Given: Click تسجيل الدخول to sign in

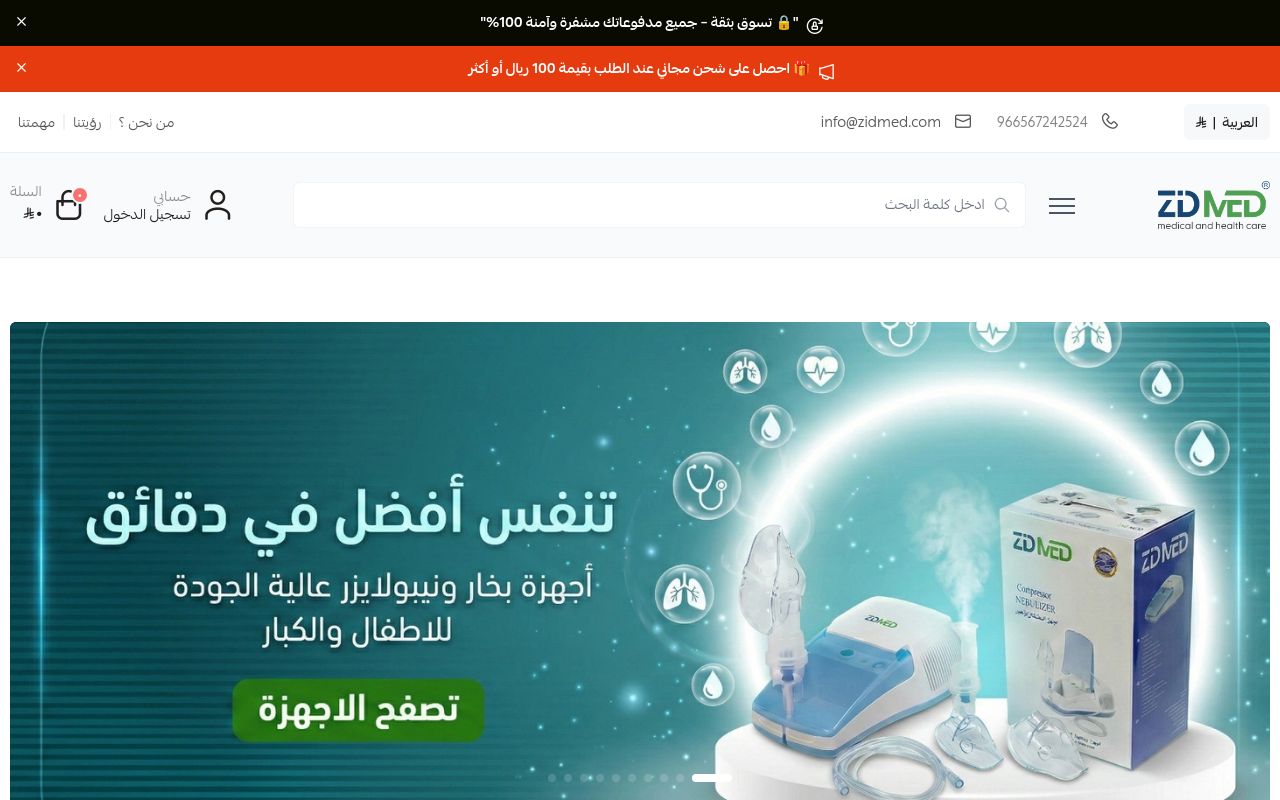Looking at the screenshot, I should click(147, 214).
